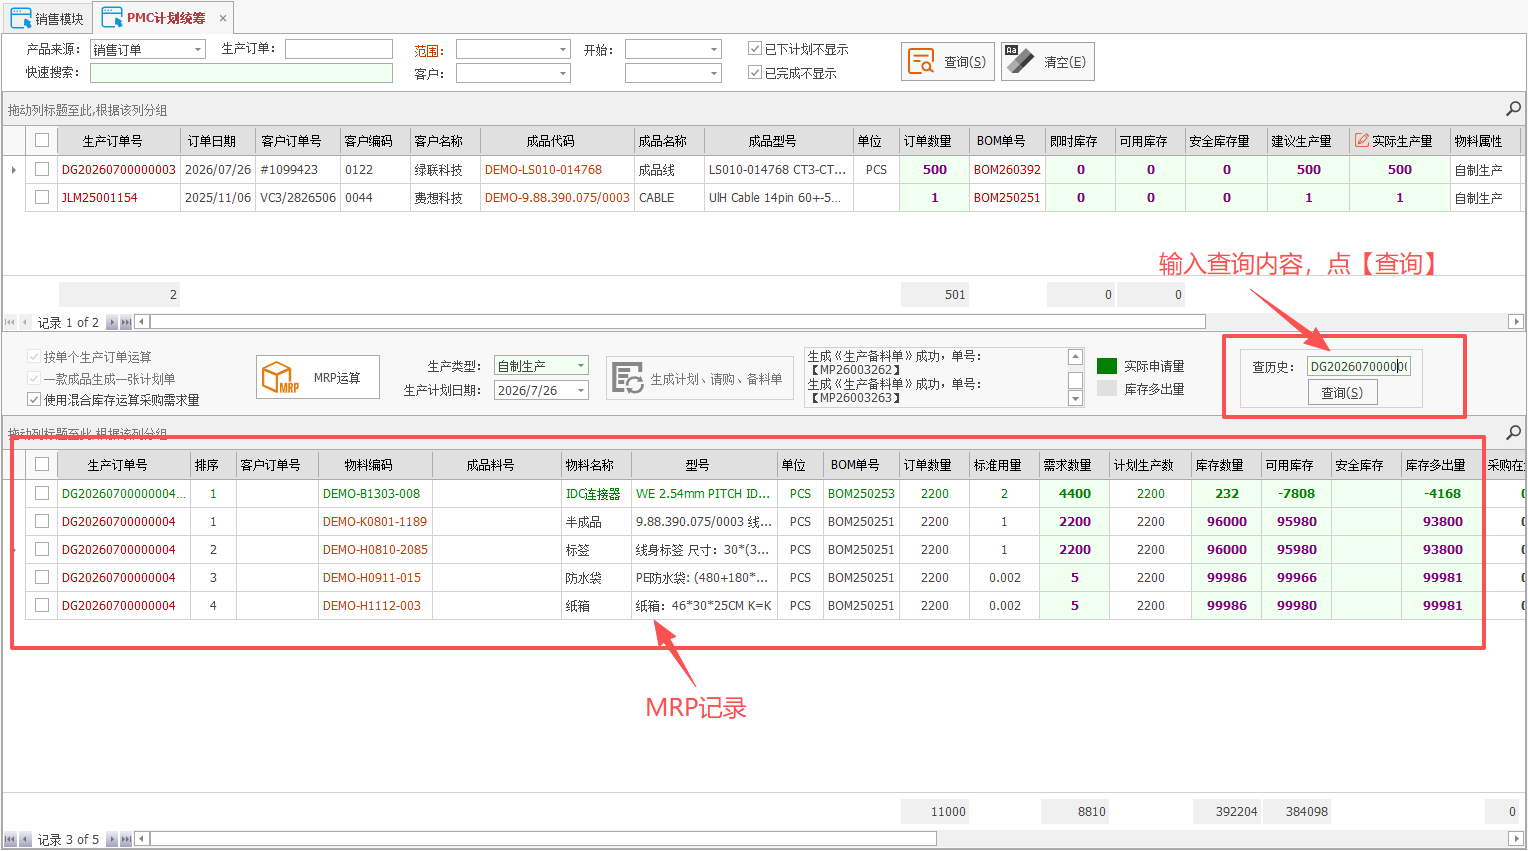Sort by 生产订单号 column in upper grid
Image resolution: width=1528 pixels, height=851 pixels.
112,141
